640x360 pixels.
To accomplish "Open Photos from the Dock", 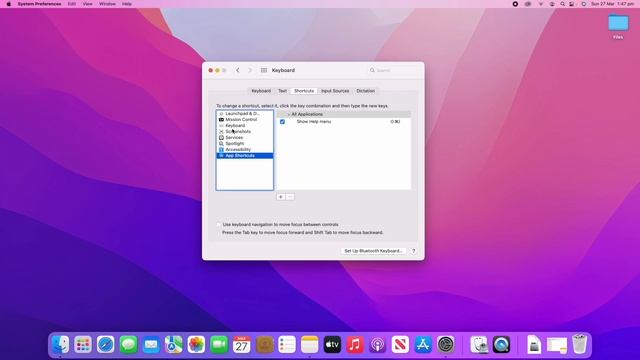I will 196,345.
